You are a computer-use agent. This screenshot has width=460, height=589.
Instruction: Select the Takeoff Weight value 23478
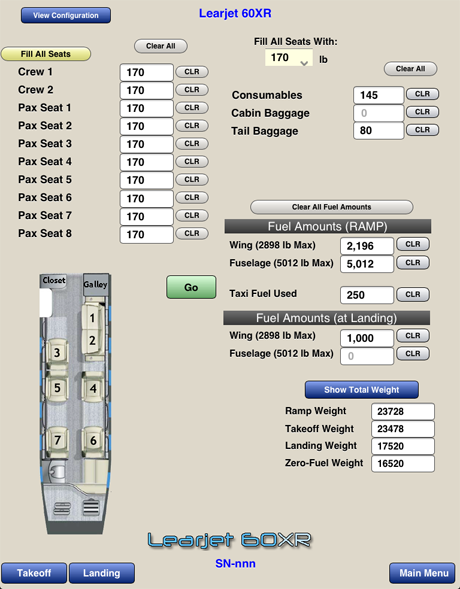pos(403,429)
